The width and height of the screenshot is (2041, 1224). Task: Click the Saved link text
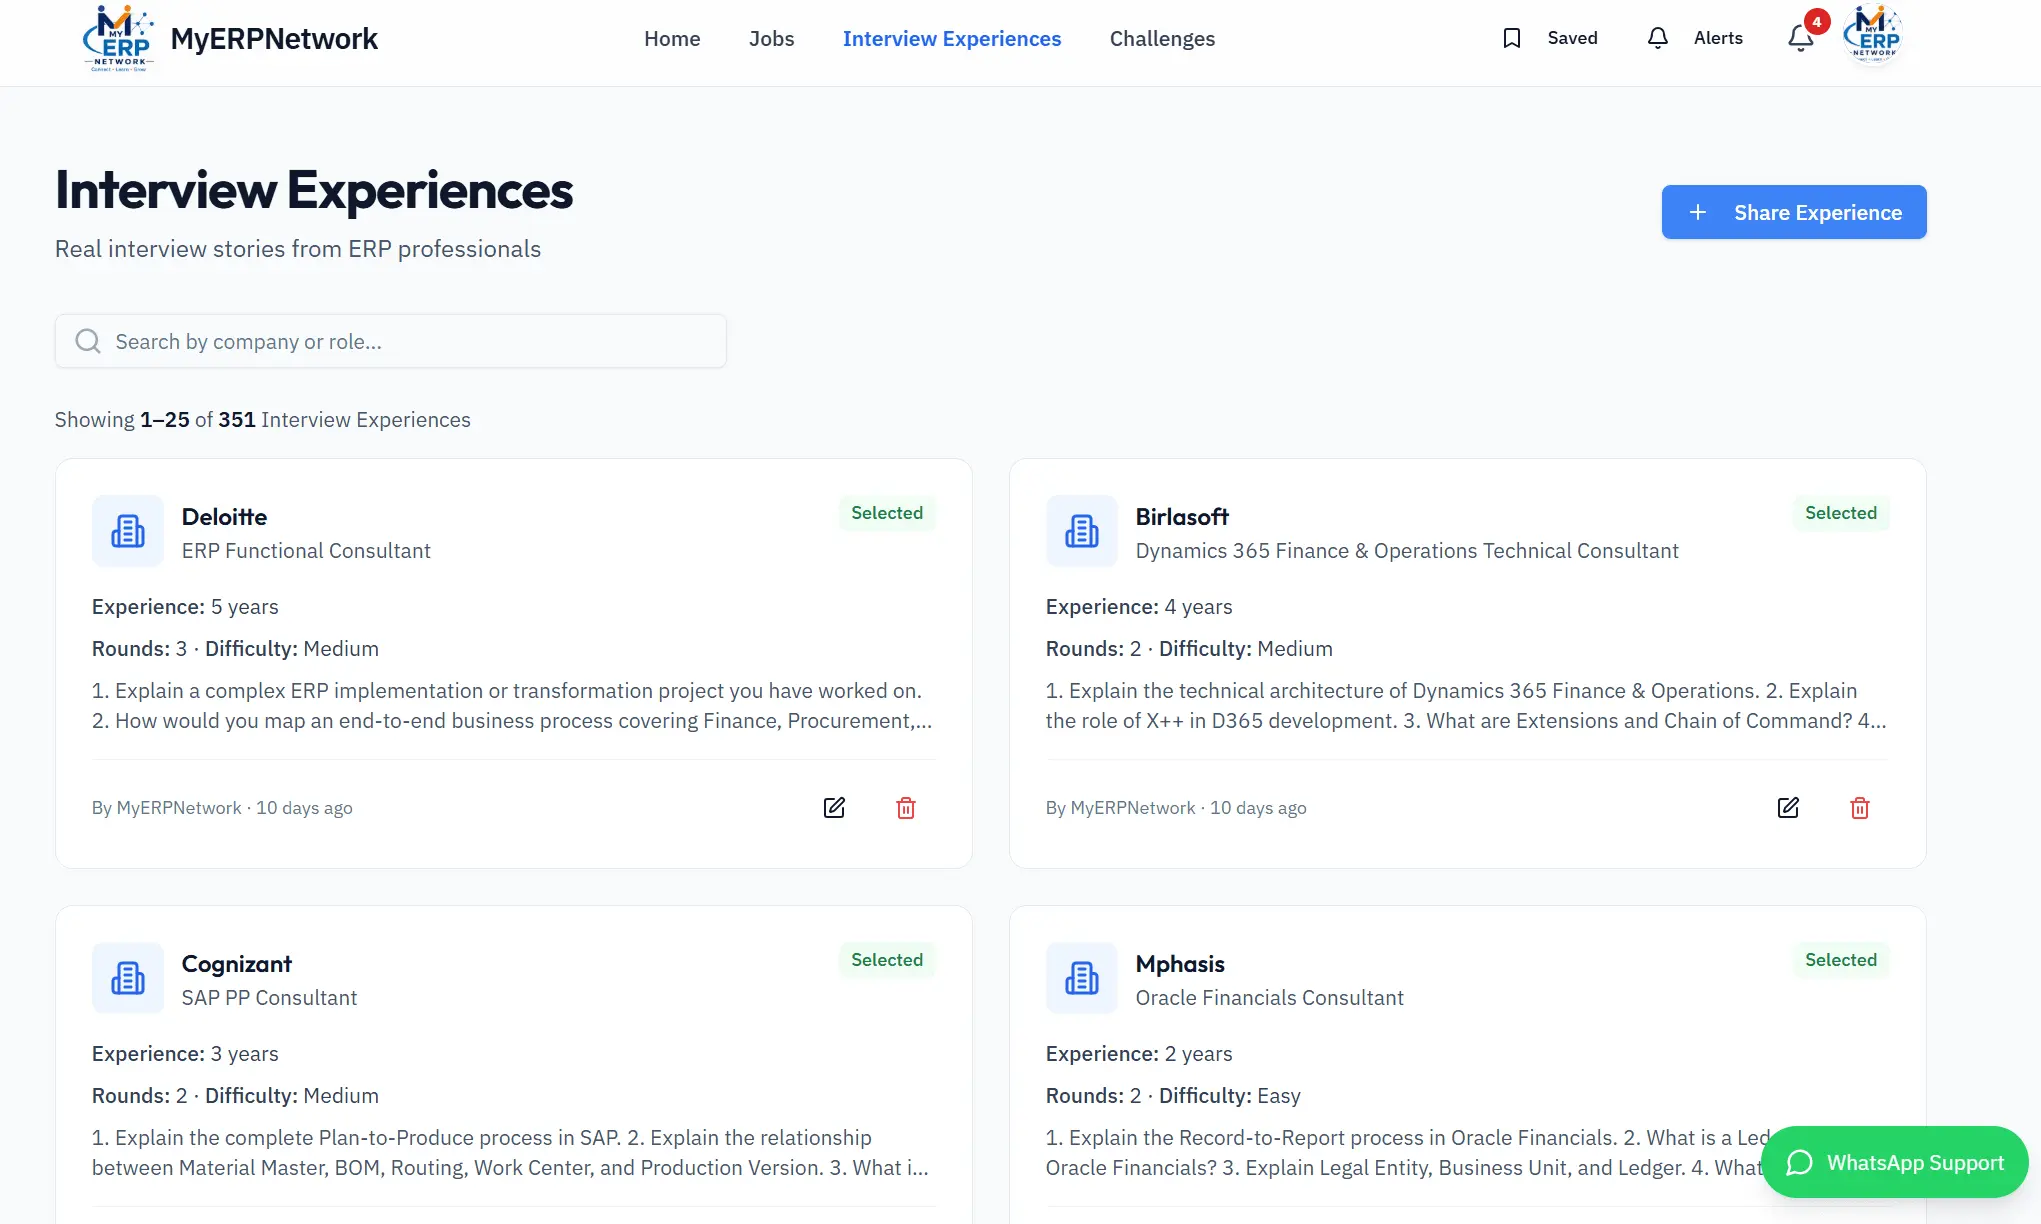[x=1572, y=38]
